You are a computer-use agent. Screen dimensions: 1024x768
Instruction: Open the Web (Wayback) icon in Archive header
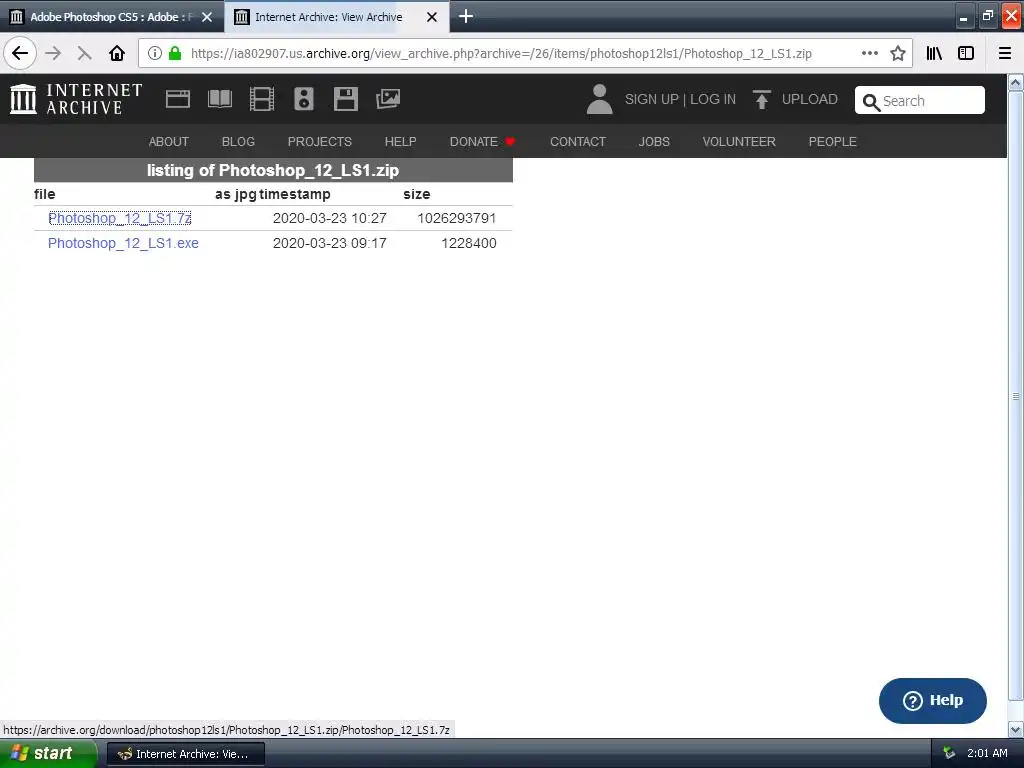coord(178,99)
